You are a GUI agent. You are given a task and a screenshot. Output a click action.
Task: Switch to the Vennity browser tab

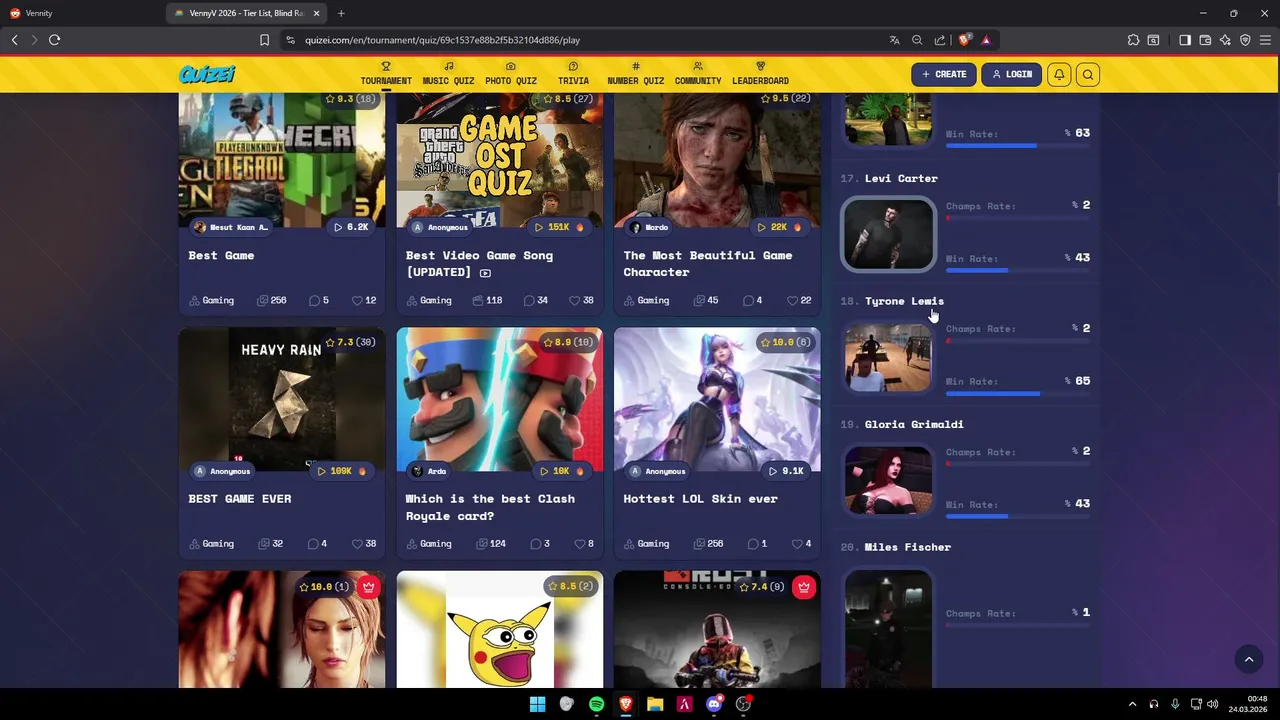[x=80, y=13]
